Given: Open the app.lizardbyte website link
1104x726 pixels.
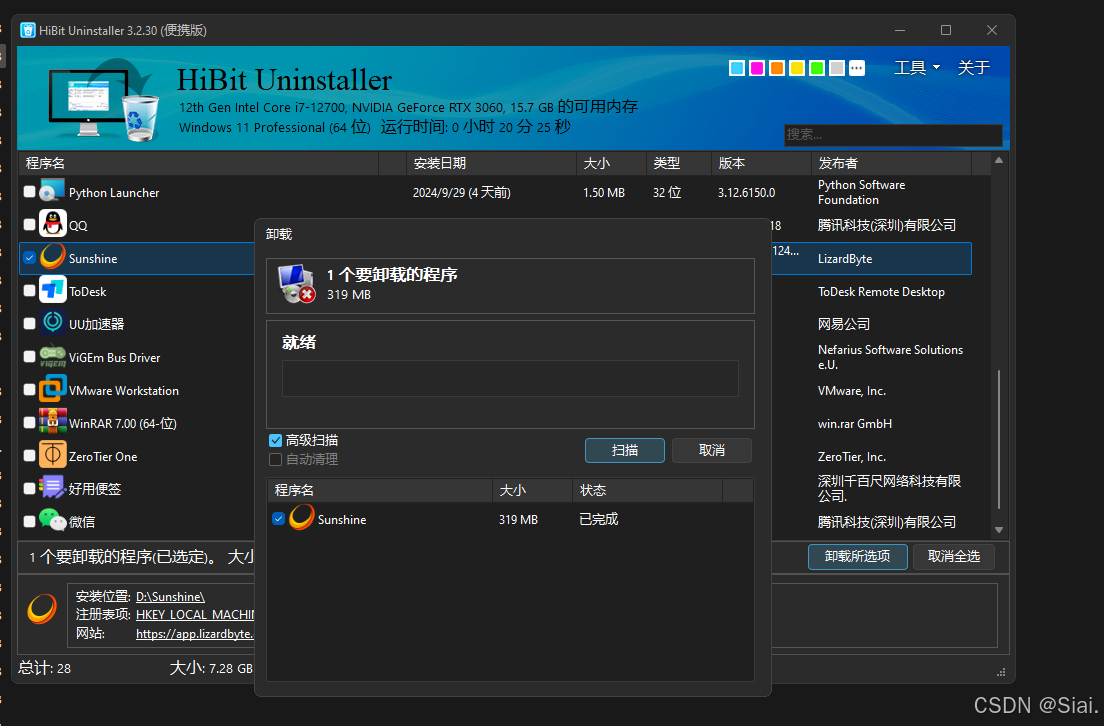Looking at the screenshot, I should [195, 634].
